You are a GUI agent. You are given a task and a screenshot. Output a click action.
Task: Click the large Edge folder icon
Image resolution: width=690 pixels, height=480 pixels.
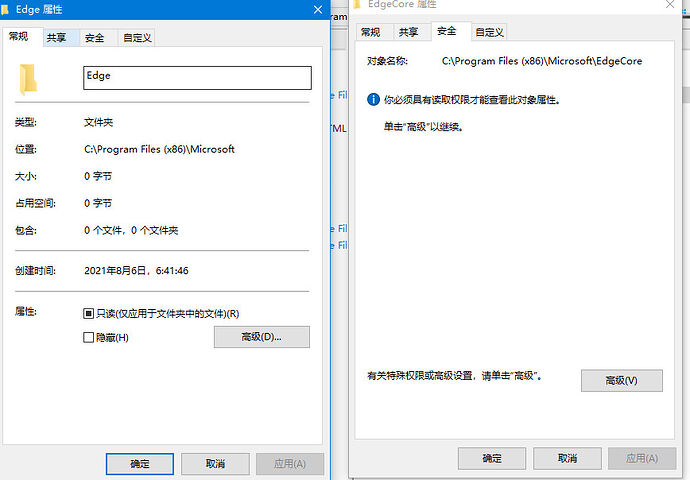click(28, 79)
